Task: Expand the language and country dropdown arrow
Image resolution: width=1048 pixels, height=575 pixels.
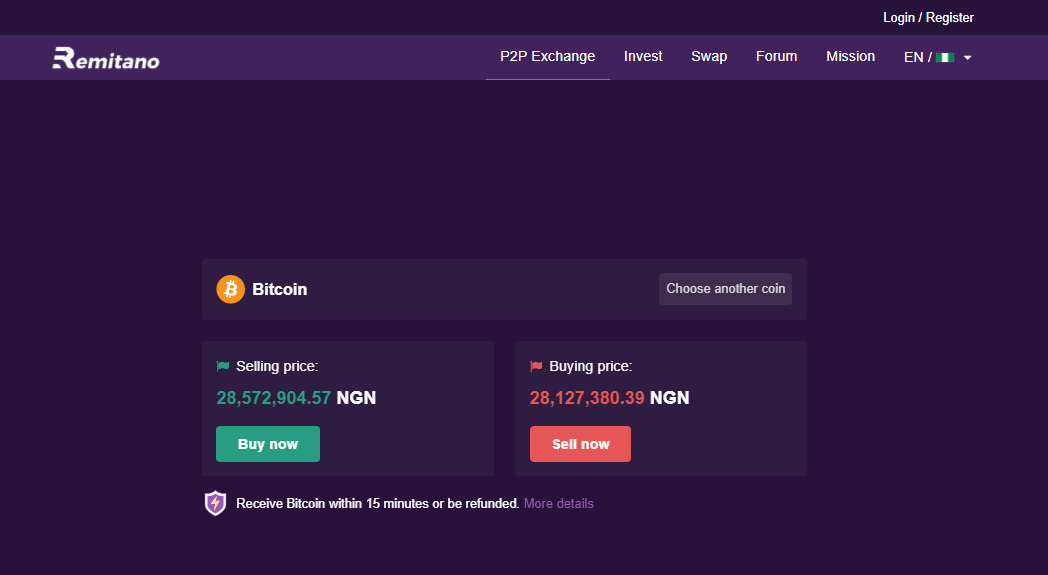Action: [968, 58]
